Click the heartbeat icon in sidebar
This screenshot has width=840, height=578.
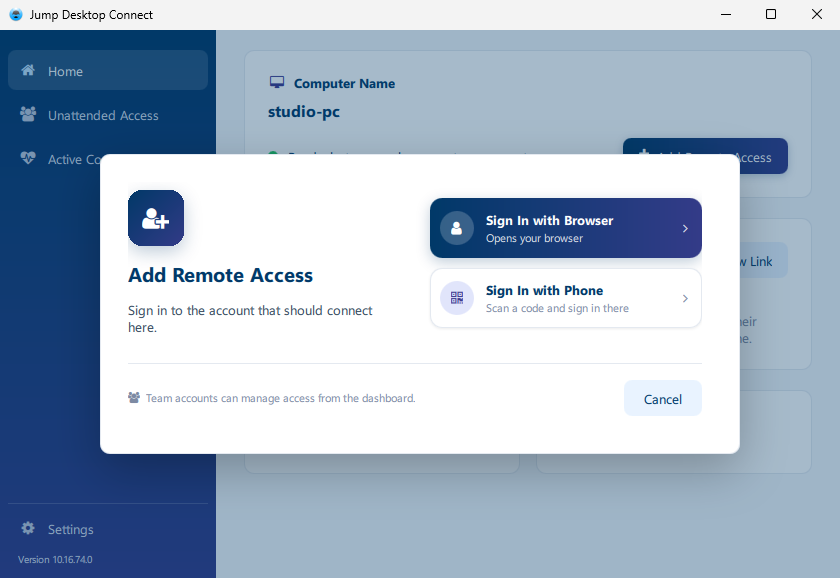coord(28,157)
